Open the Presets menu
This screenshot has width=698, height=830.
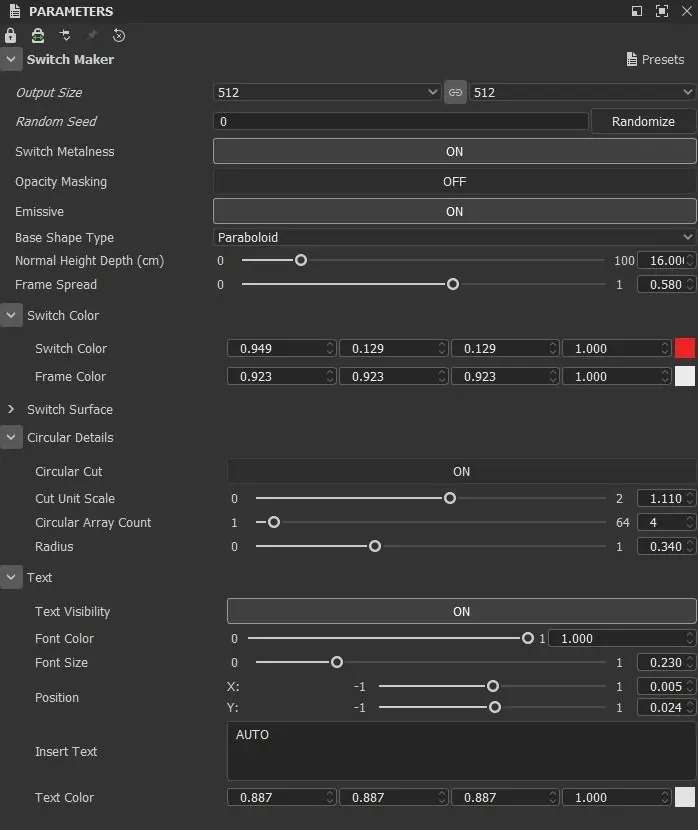point(655,59)
